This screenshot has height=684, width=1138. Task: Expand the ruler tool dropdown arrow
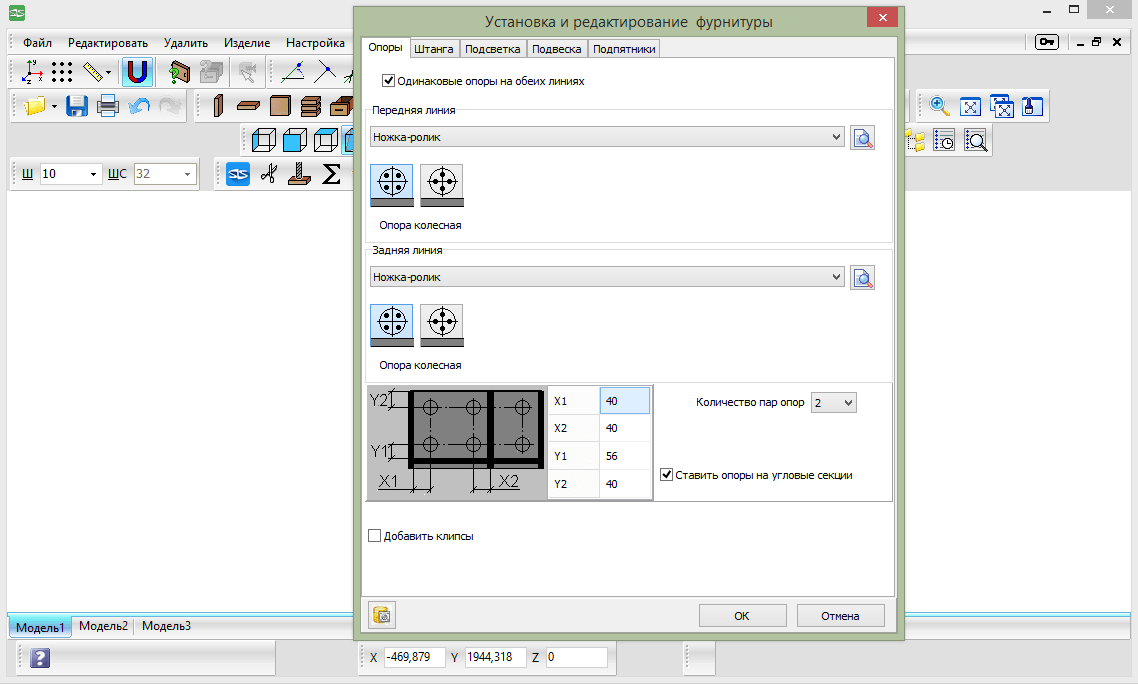click(x=108, y=73)
